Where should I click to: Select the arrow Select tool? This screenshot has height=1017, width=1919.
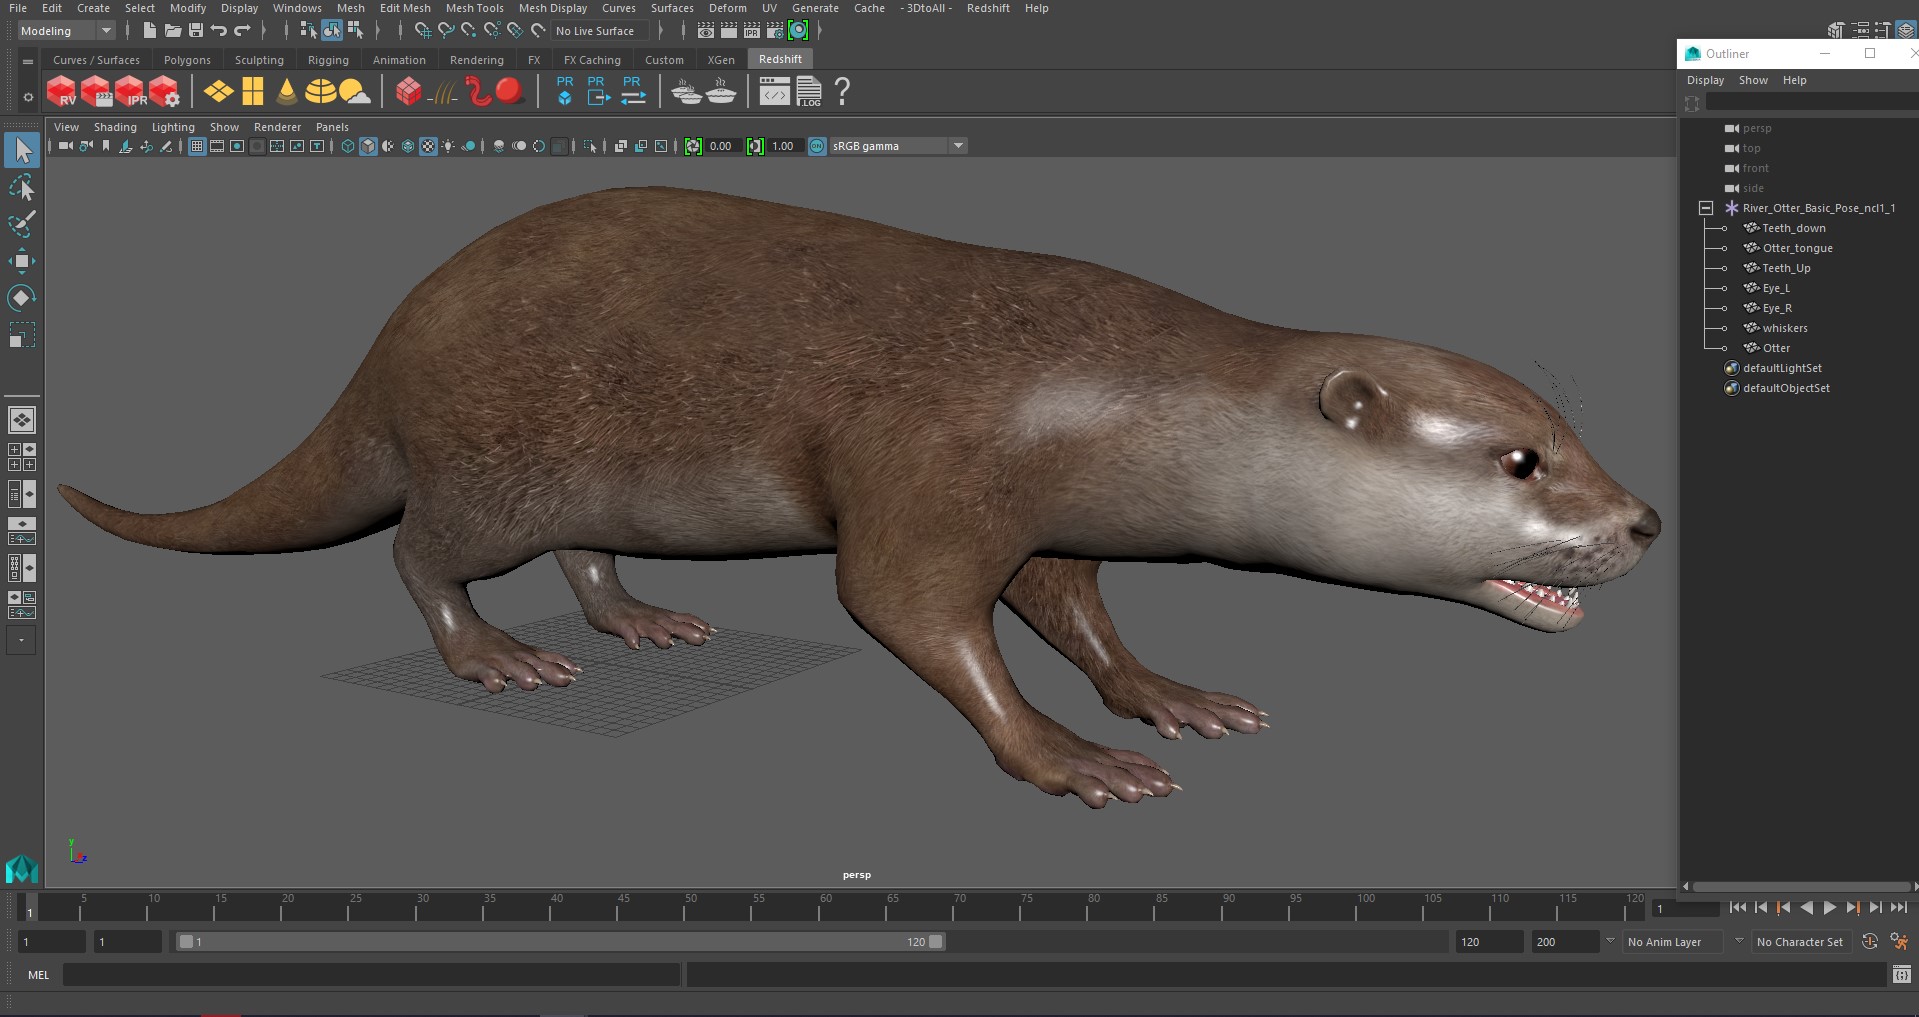pyautogui.click(x=22, y=151)
